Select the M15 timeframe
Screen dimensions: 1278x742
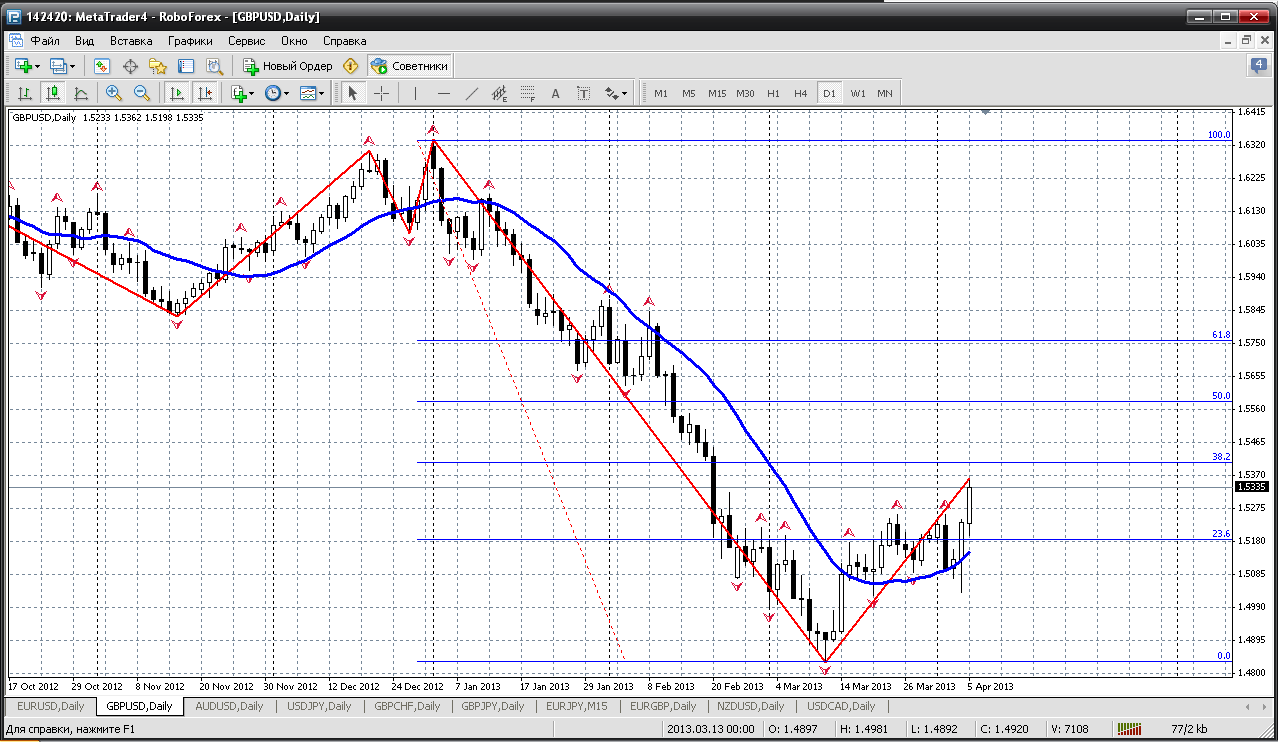pyautogui.click(x=717, y=93)
